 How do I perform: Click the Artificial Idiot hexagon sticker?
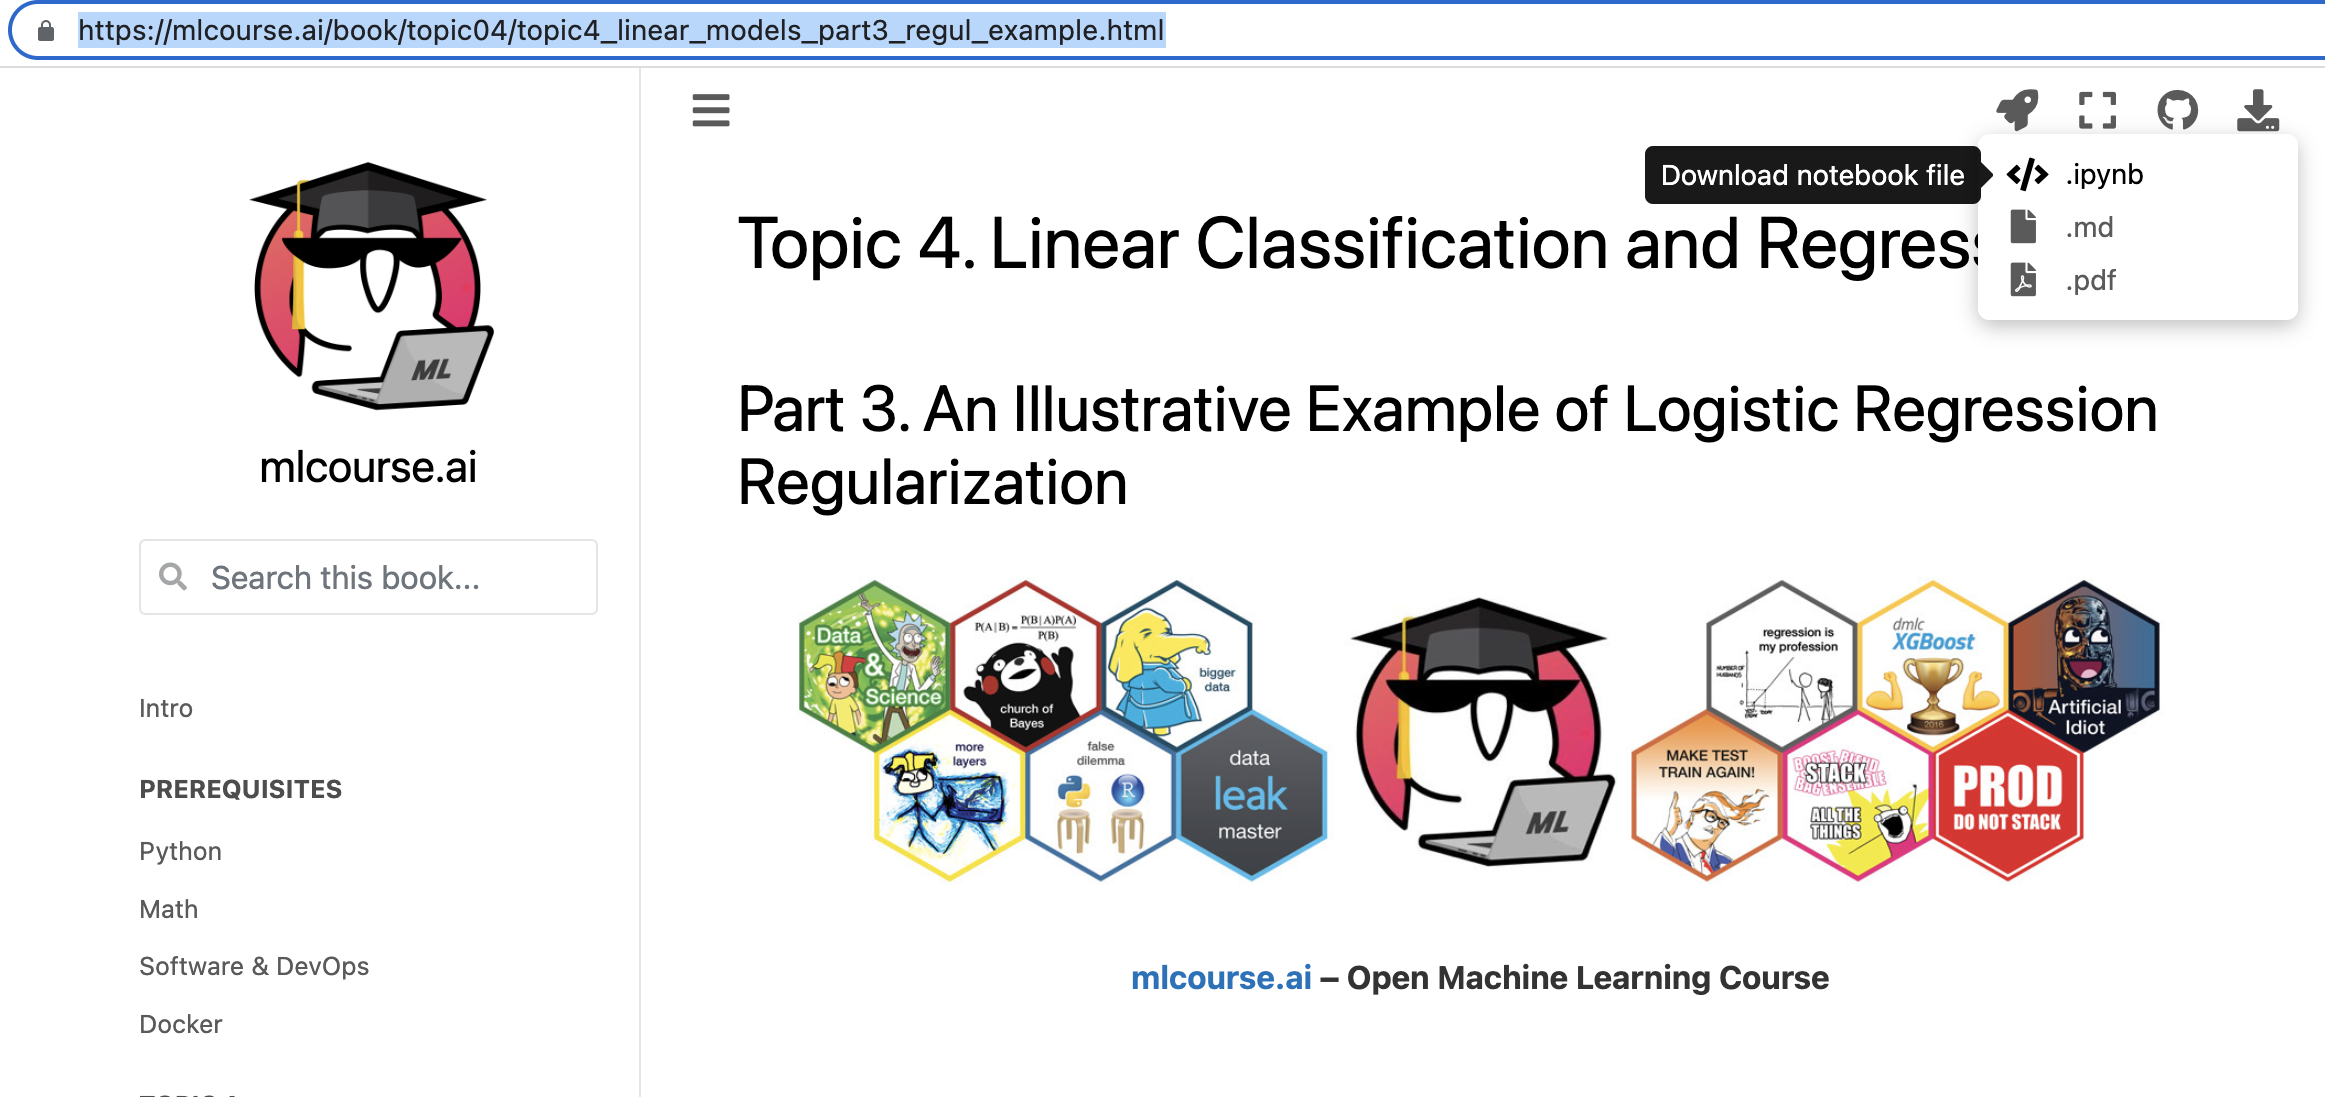point(2084,666)
